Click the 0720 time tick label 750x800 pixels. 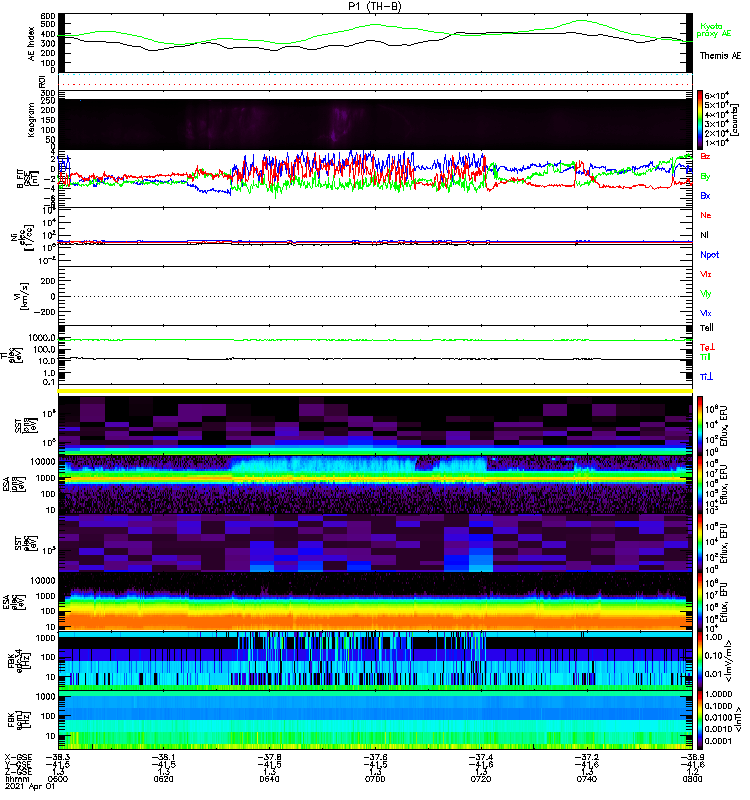click(x=481, y=779)
